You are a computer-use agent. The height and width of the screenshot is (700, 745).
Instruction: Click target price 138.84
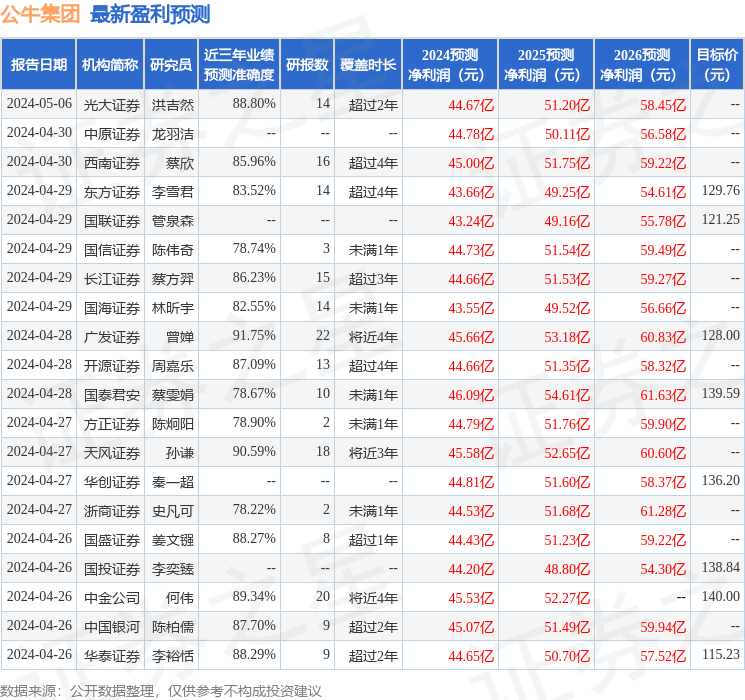721,567
